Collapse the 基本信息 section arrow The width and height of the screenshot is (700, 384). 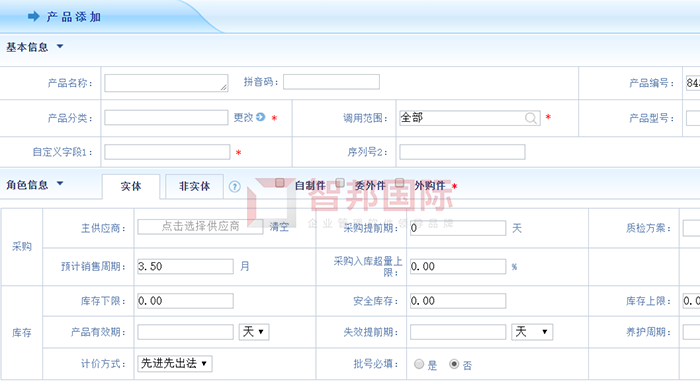60,46
